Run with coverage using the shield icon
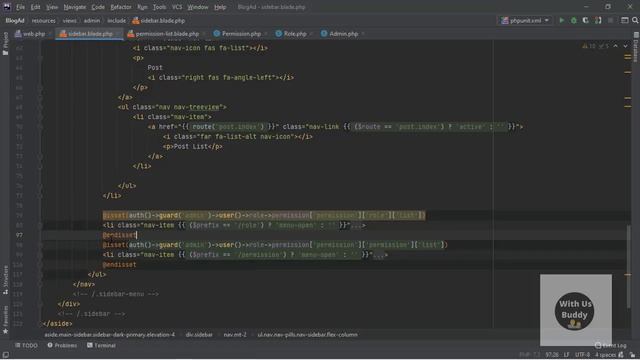 click(585, 20)
